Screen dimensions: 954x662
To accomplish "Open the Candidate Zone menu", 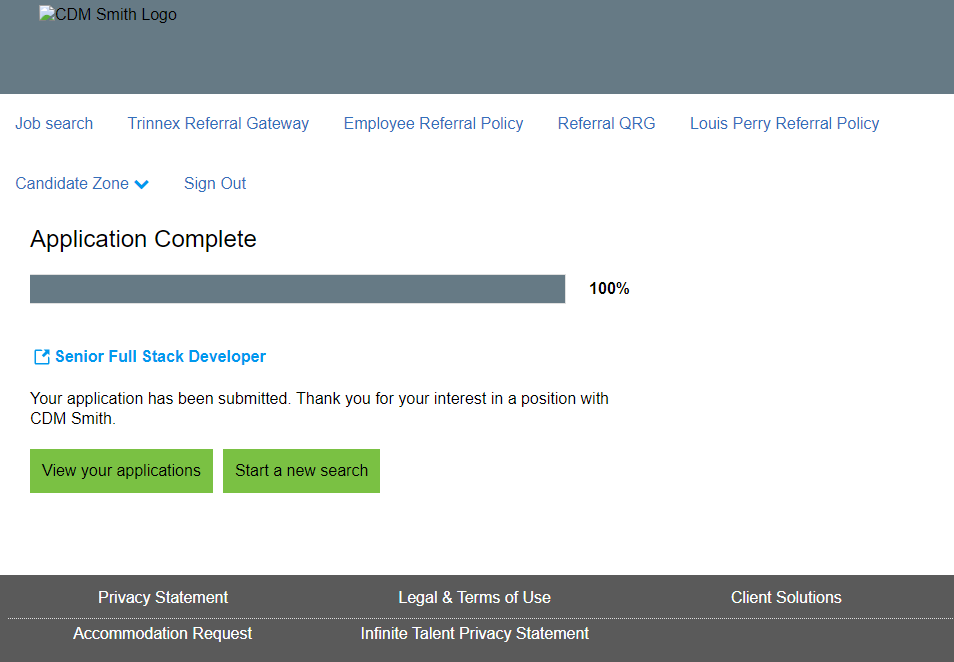I will (72, 184).
